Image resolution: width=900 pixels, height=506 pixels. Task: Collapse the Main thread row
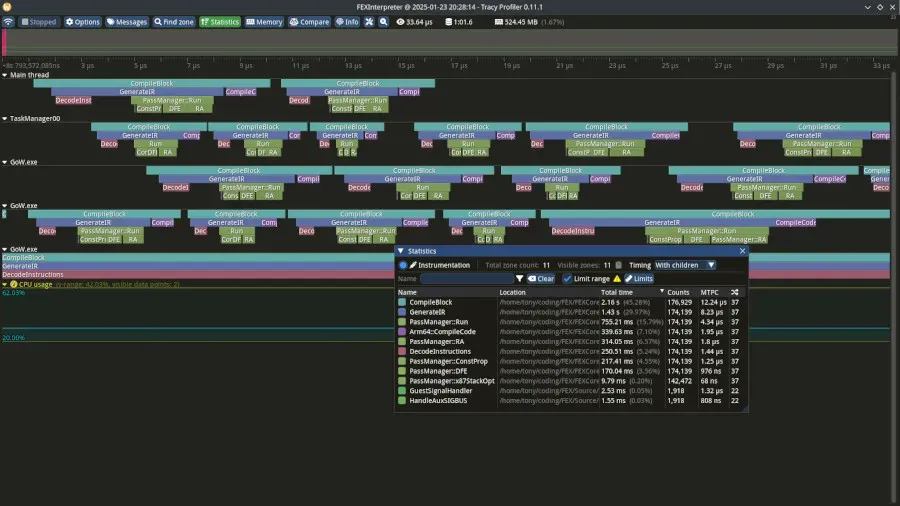5,75
